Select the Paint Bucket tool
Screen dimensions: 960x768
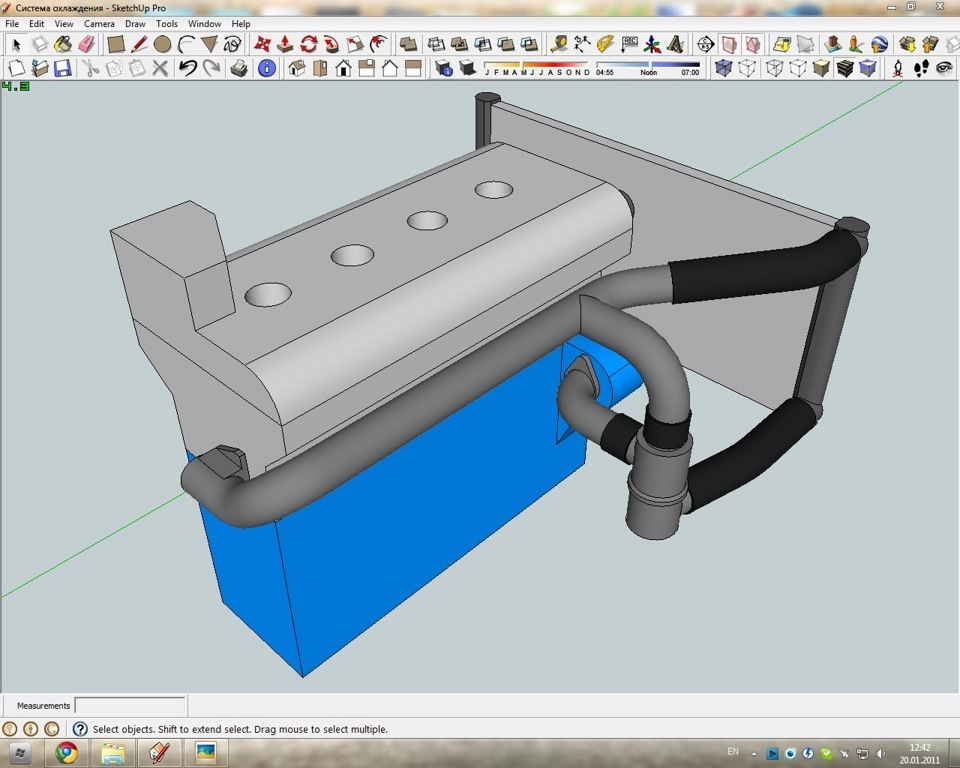tap(63, 44)
